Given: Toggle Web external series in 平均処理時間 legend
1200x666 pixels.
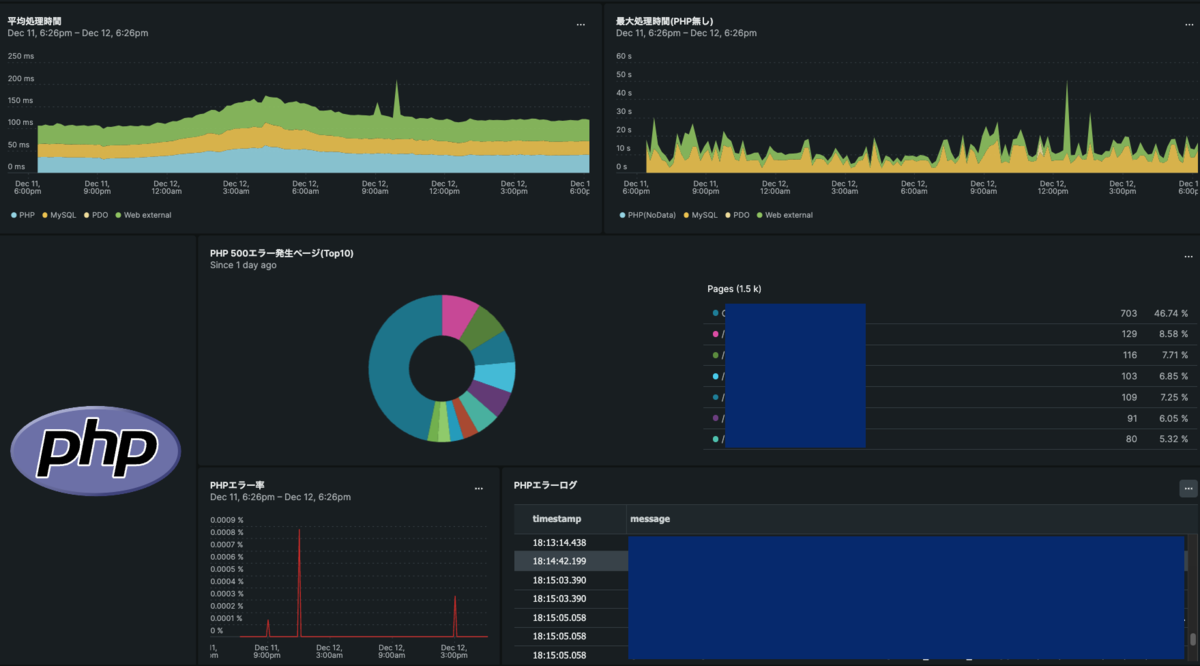Looking at the screenshot, I should click(x=143, y=215).
